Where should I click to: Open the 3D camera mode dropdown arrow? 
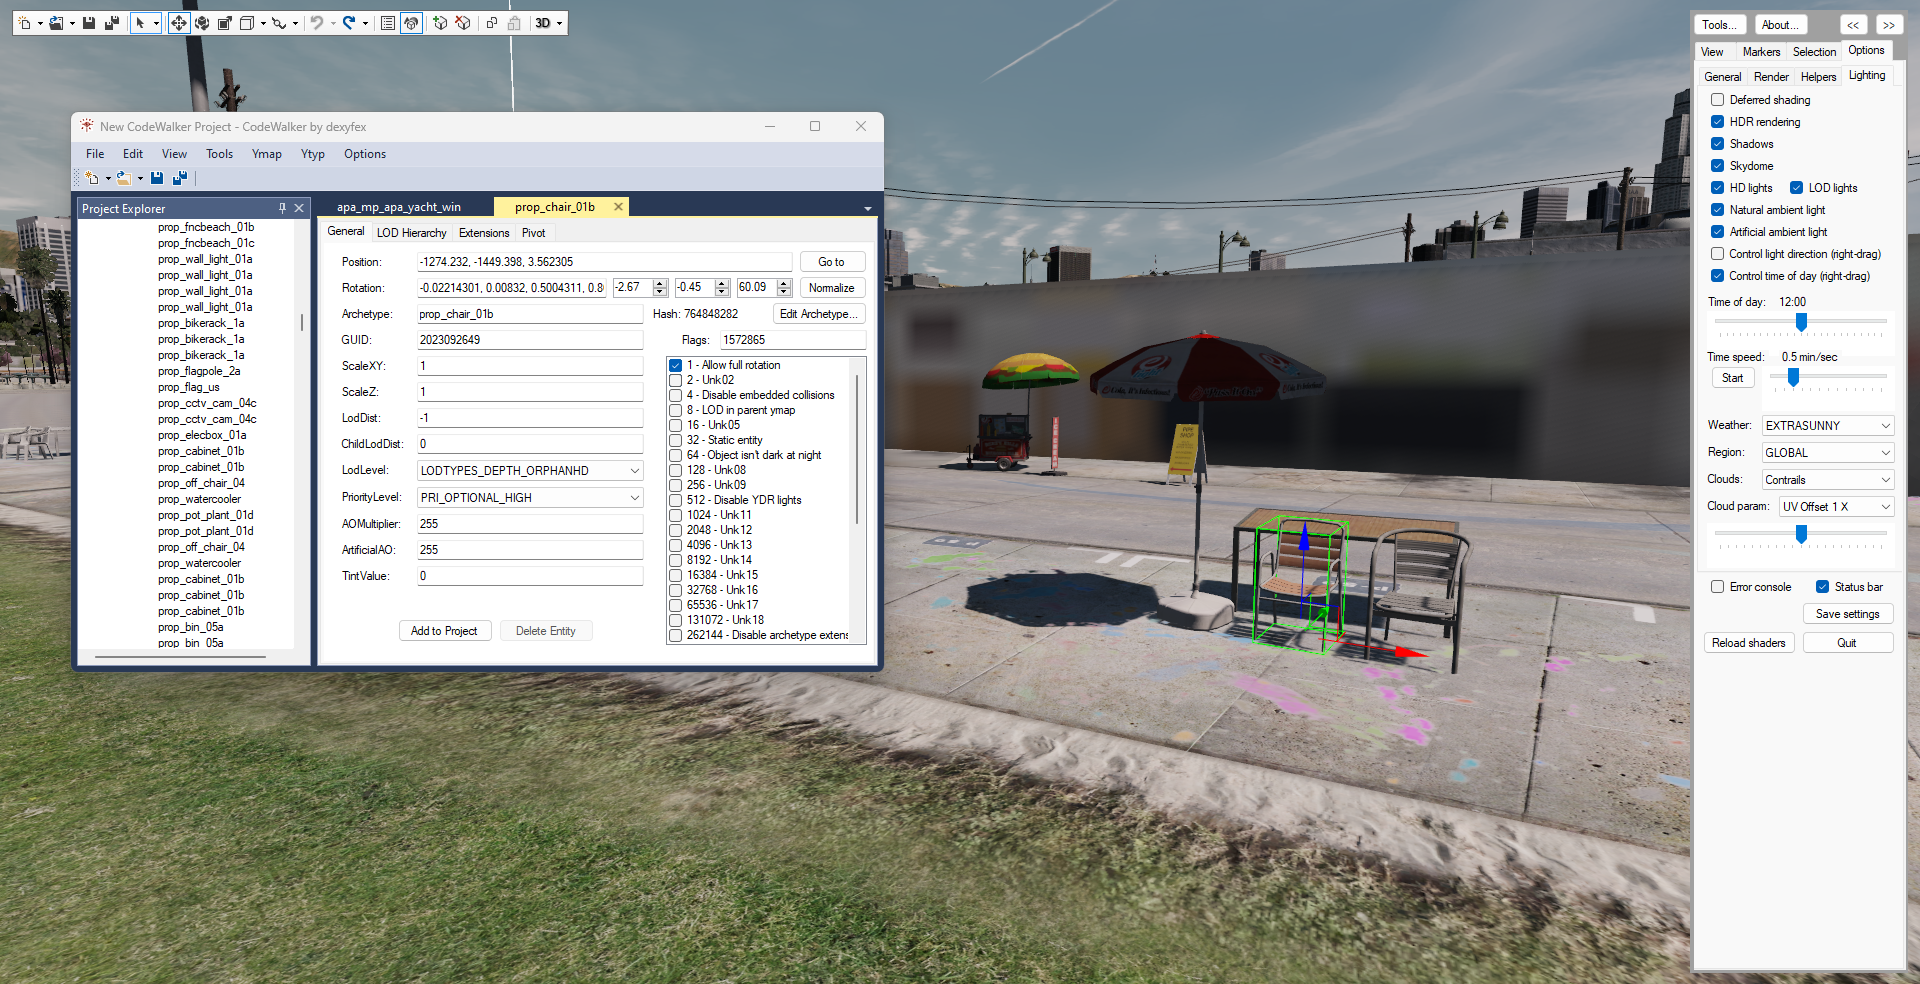coord(560,23)
